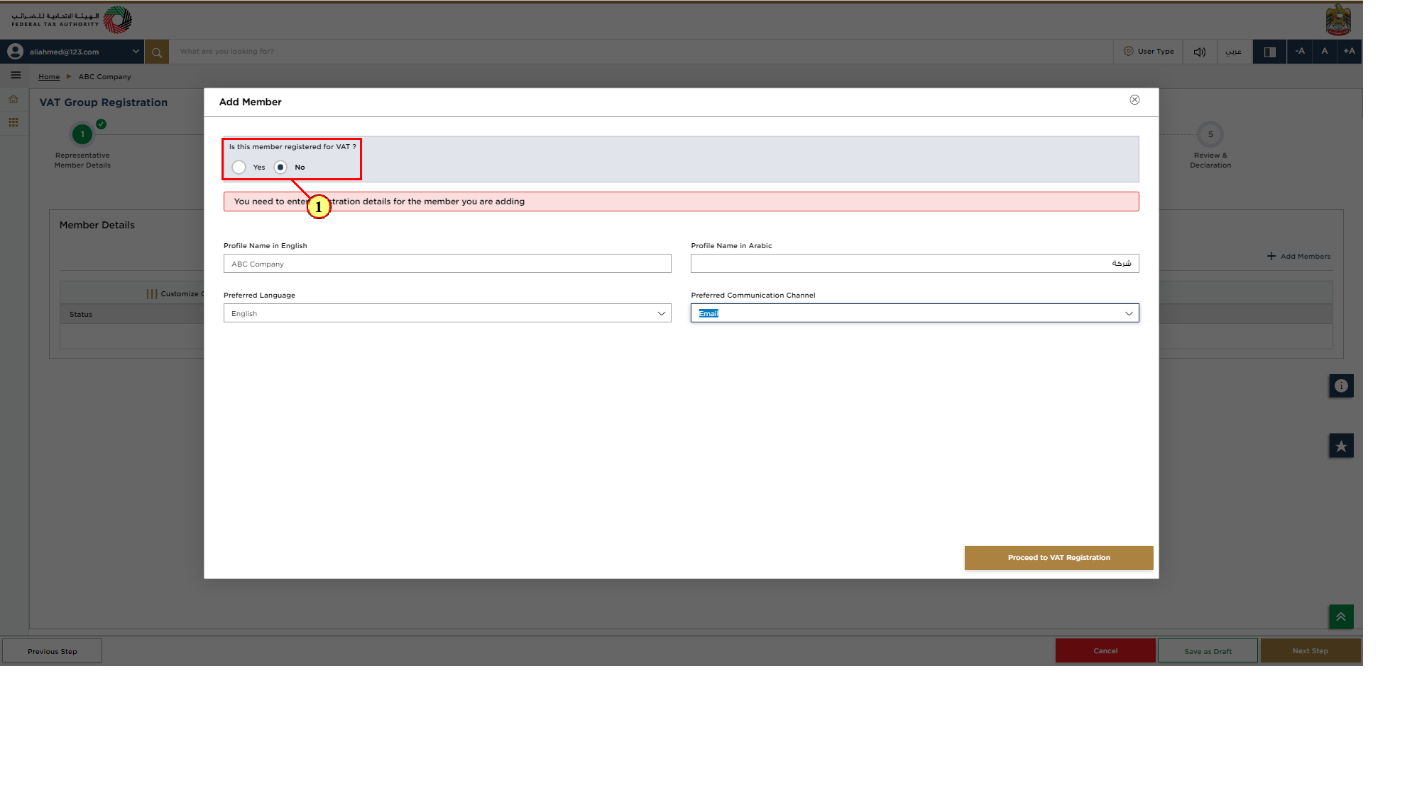The image size is (1414, 801).
Task: Toggle the contrast mode icon
Action: click(x=1270, y=51)
